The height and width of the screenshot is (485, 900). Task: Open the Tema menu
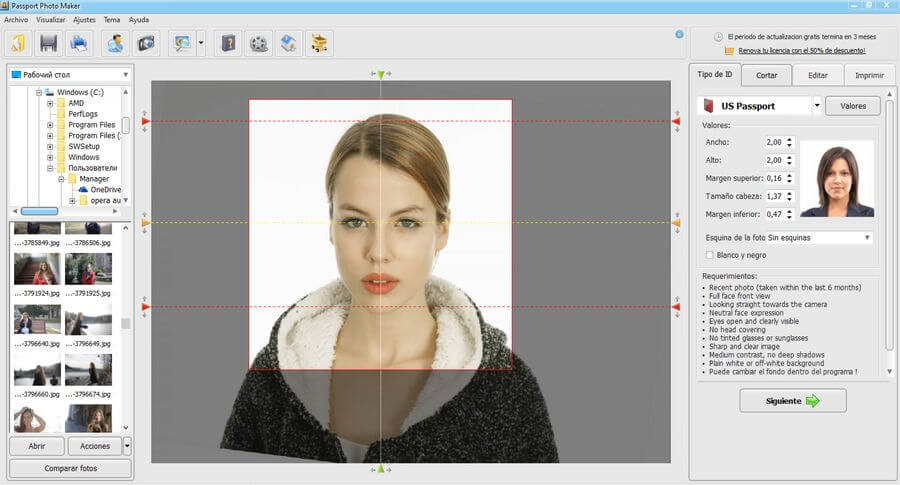112,20
